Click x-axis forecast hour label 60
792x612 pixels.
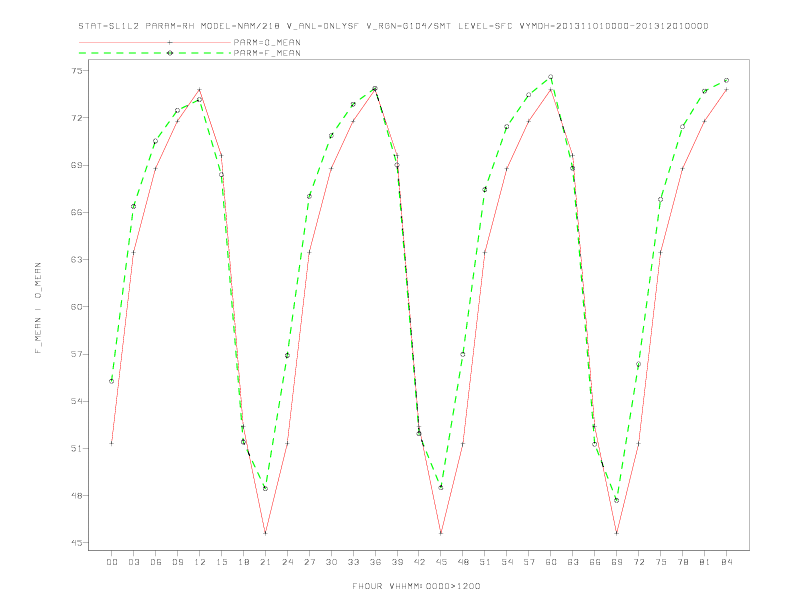point(551,562)
